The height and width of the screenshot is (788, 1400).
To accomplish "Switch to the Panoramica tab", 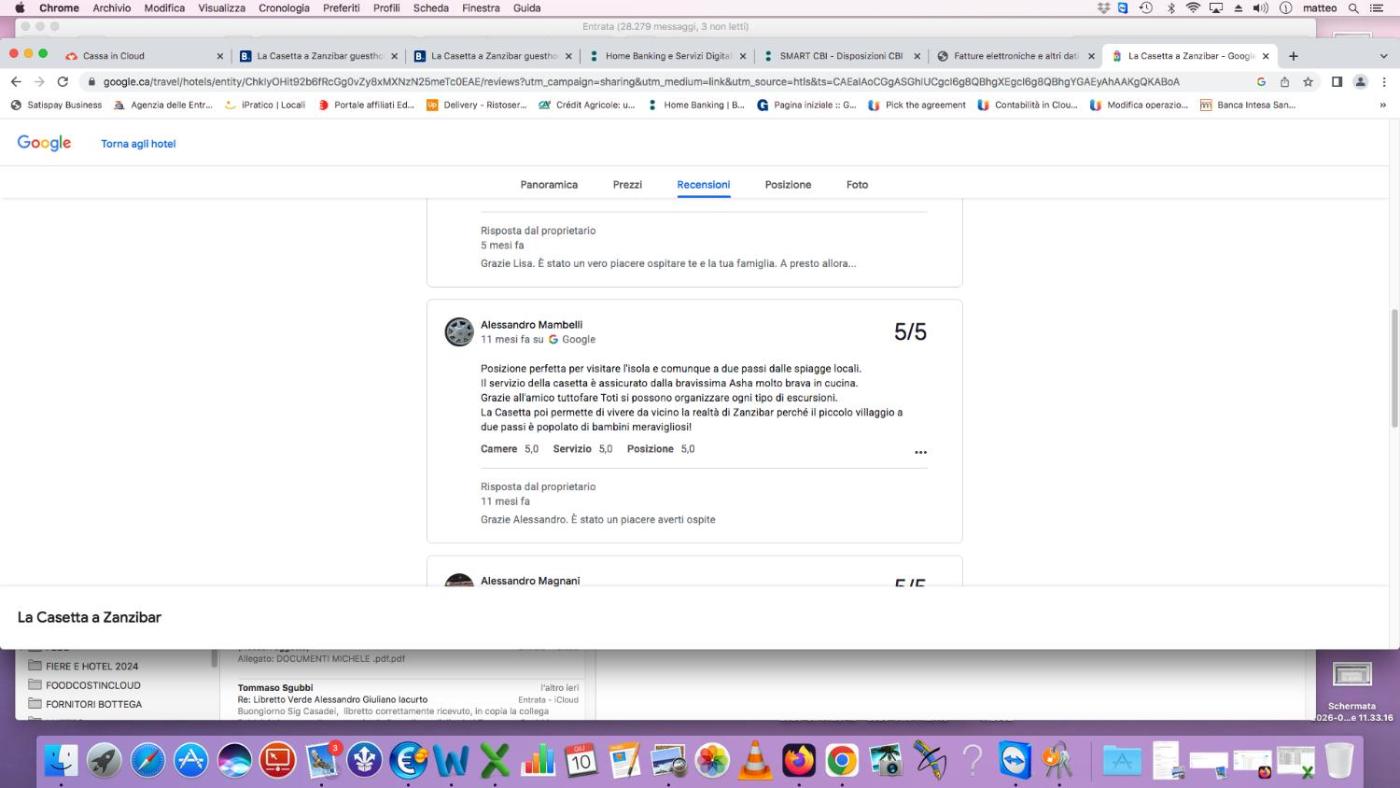I will pyautogui.click(x=549, y=185).
